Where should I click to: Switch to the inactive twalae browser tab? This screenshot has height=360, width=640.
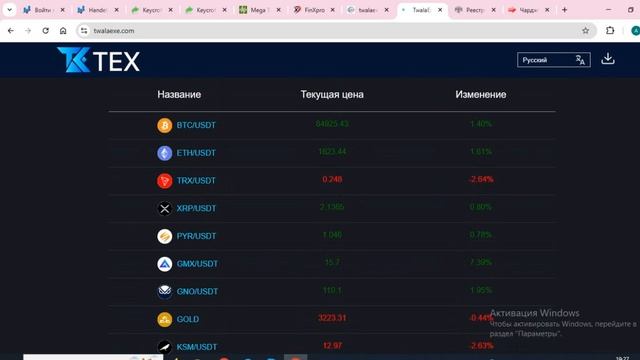(368, 10)
